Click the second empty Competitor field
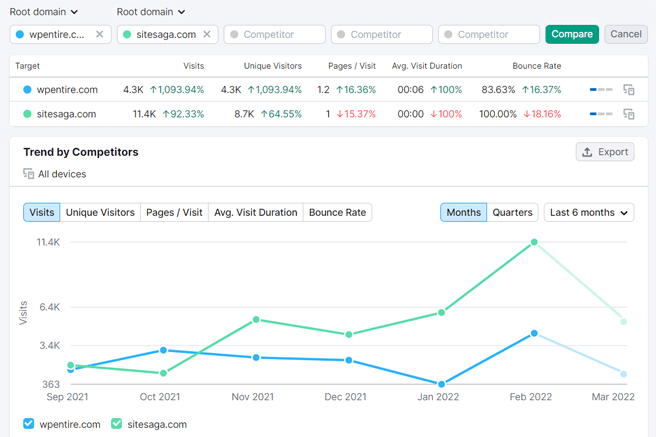The image size is (656, 437). pyautogui.click(x=382, y=34)
